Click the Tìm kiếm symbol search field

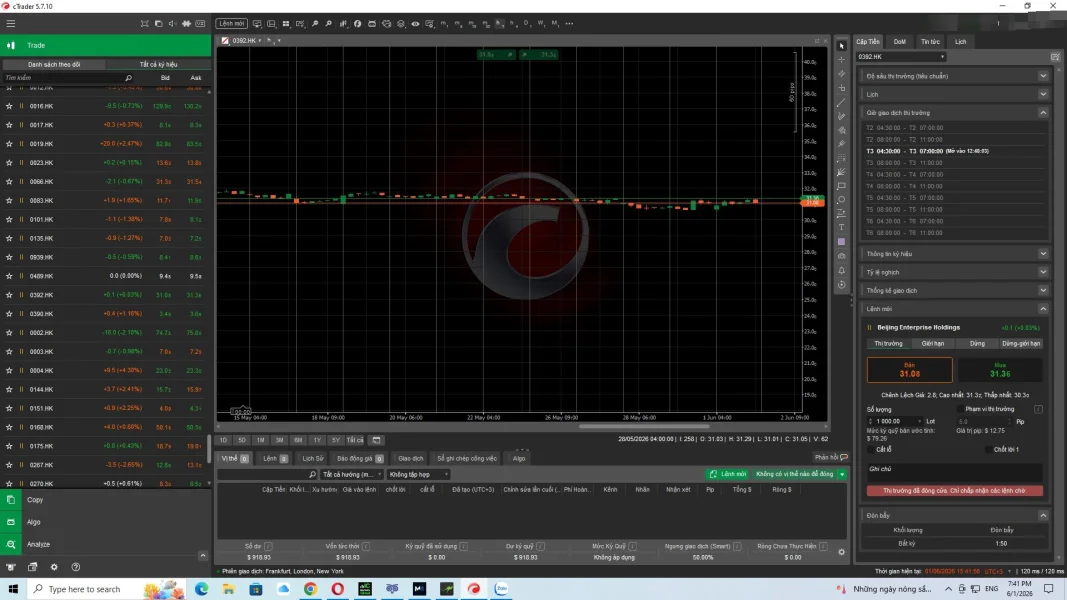(65, 78)
